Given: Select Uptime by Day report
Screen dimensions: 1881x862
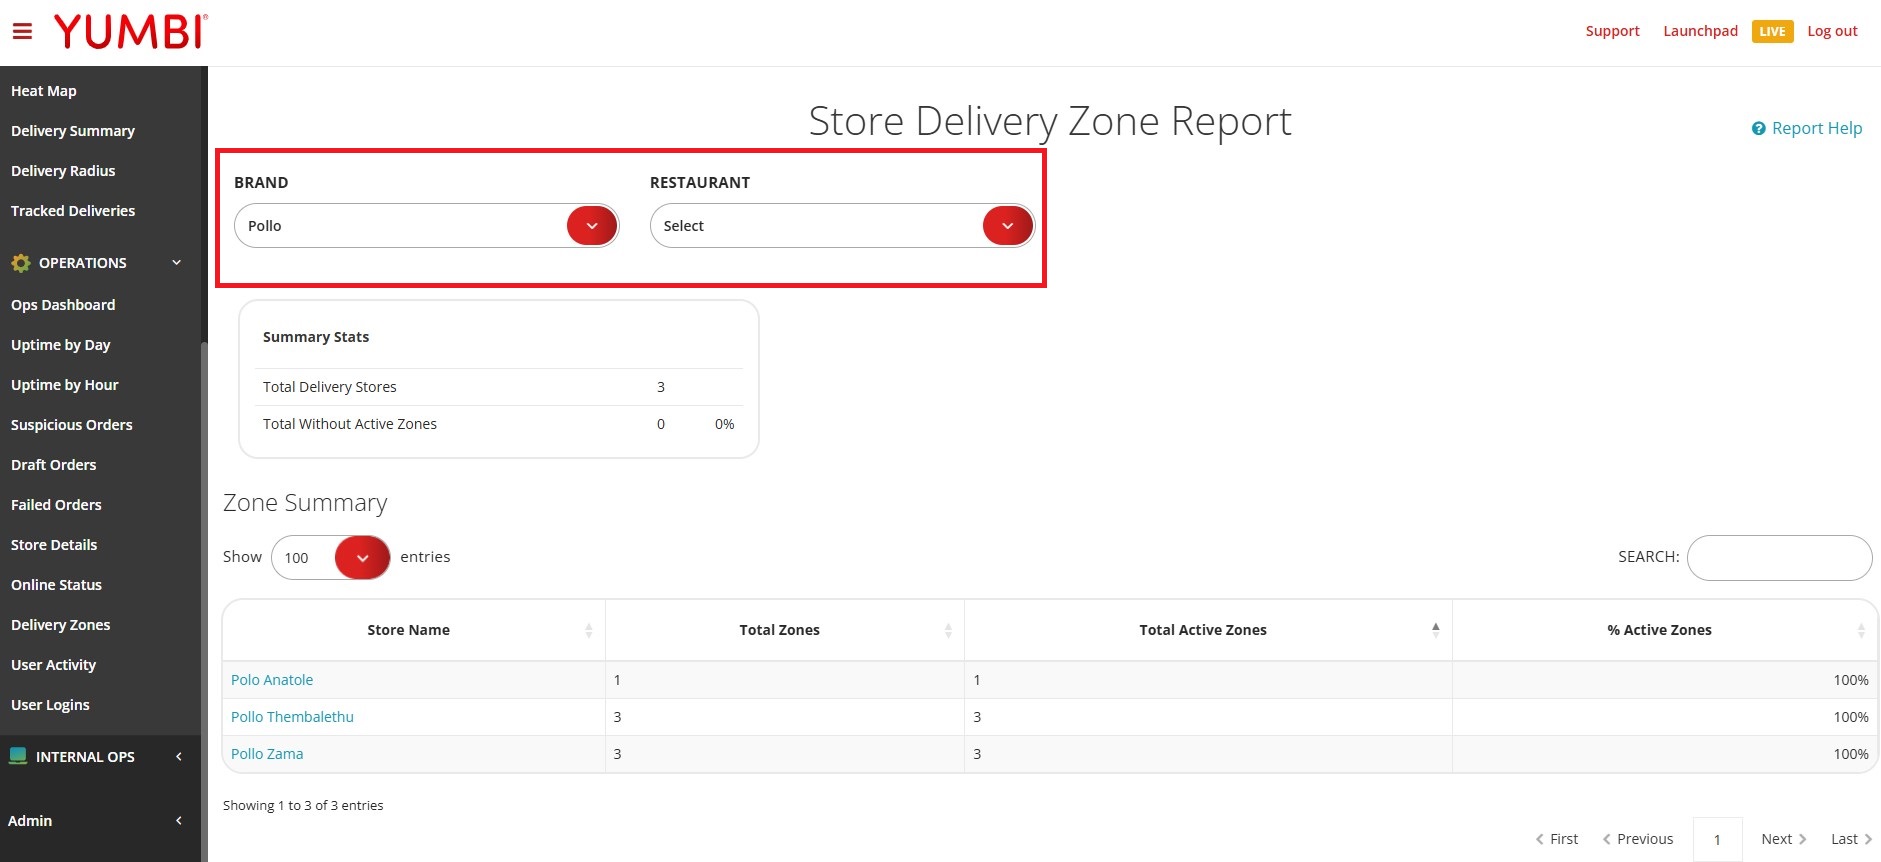Looking at the screenshot, I should 61,345.
